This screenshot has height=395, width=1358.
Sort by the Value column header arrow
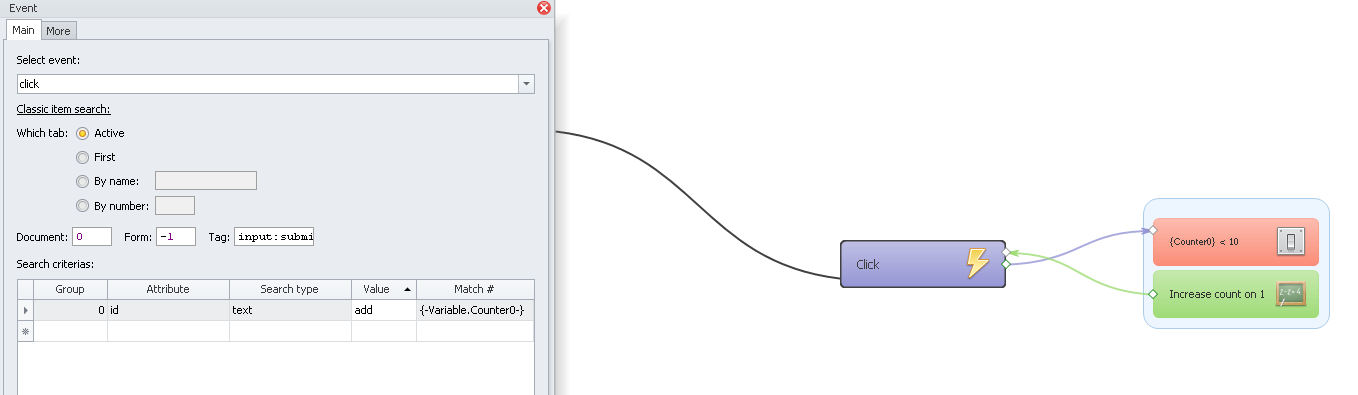(x=407, y=289)
